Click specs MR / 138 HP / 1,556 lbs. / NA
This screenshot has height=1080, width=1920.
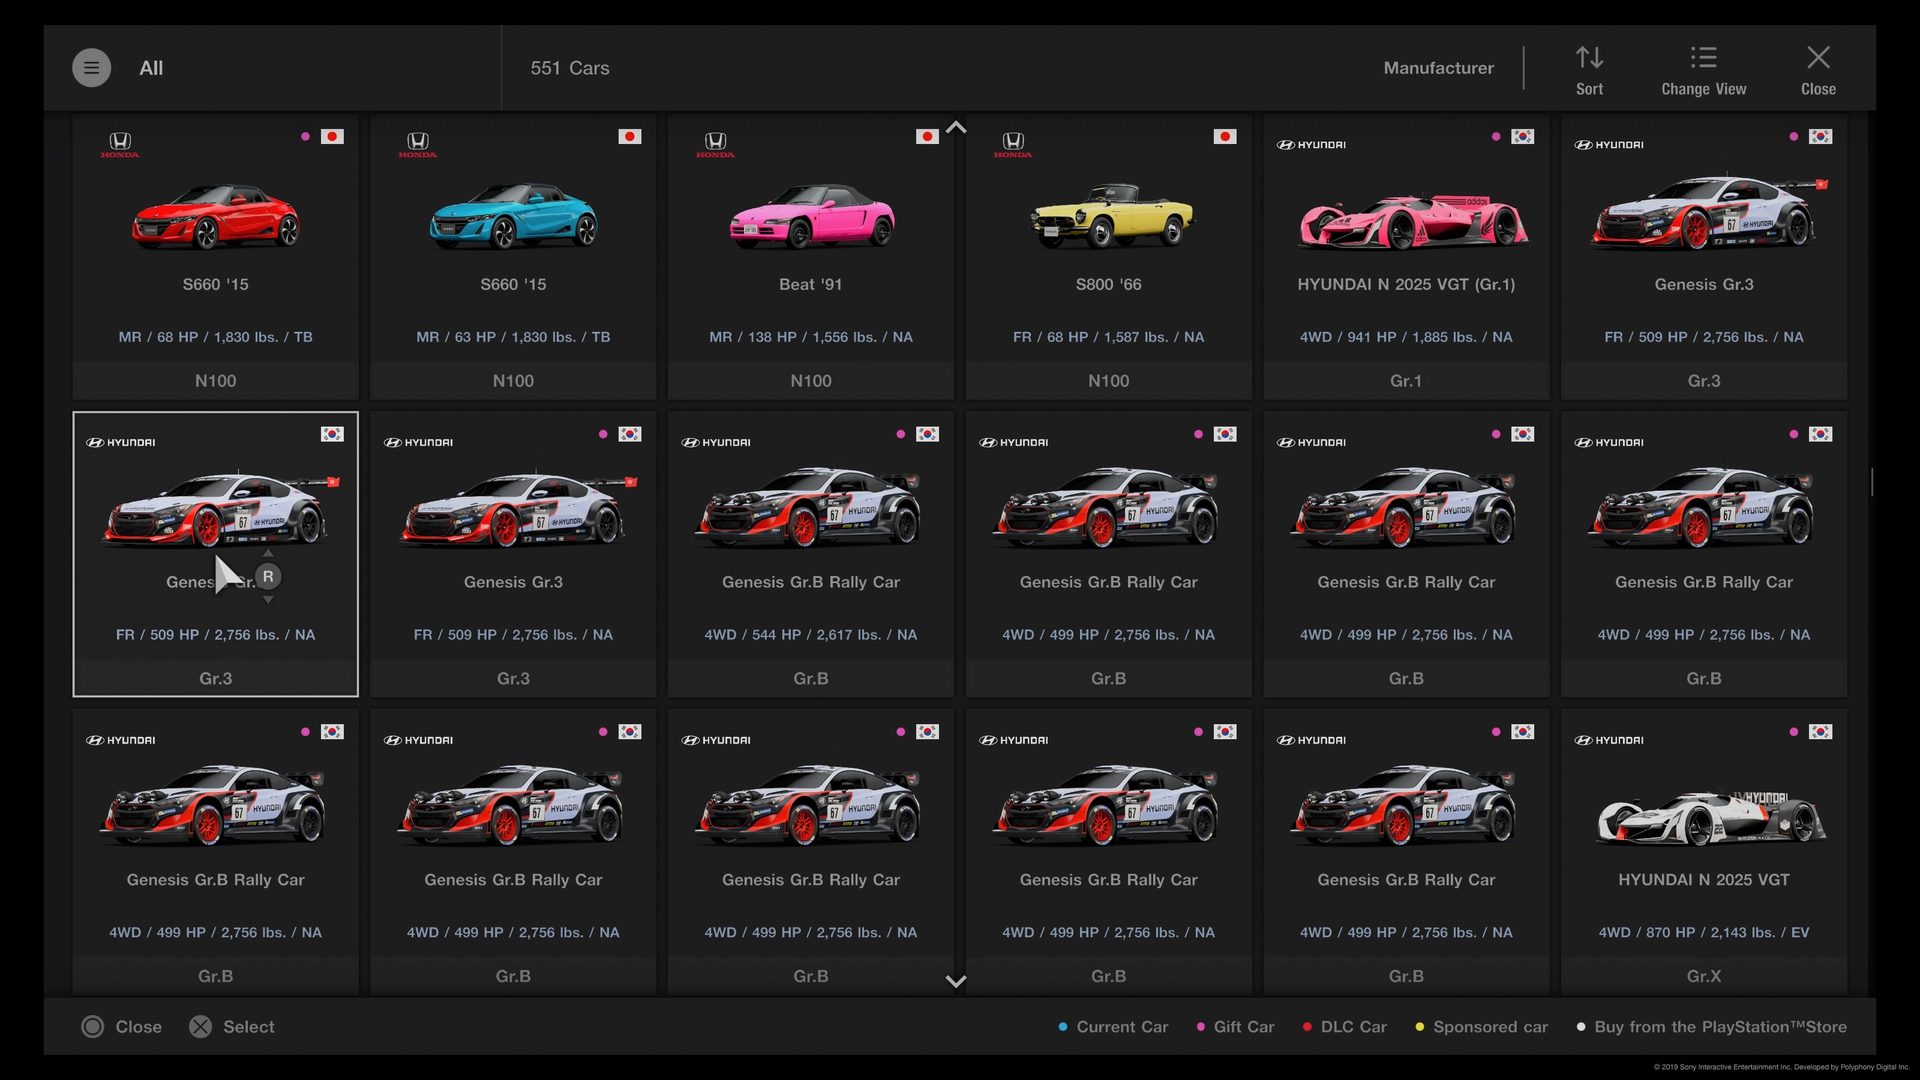811,337
